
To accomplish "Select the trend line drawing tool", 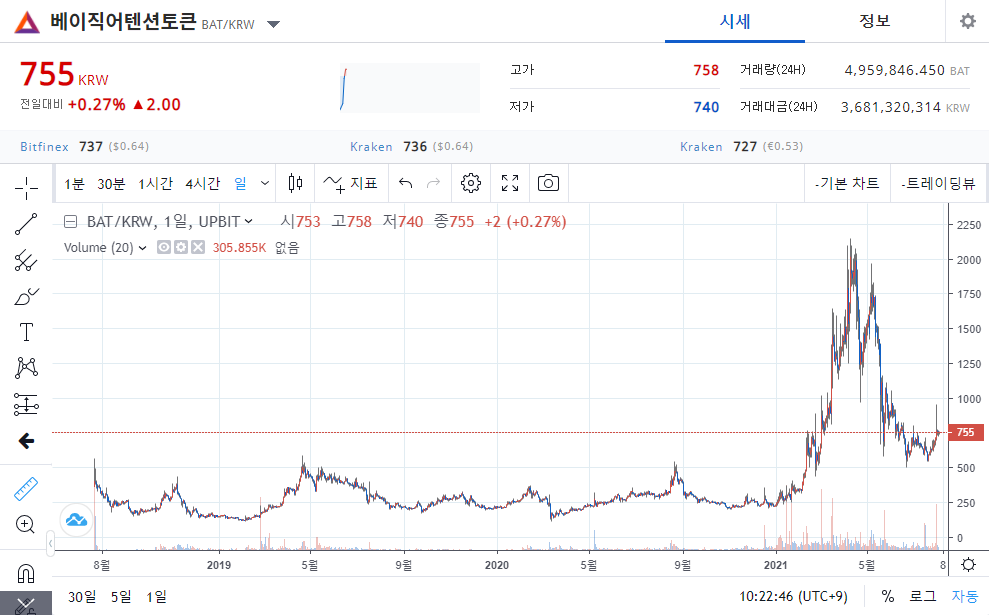I will [x=26, y=224].
